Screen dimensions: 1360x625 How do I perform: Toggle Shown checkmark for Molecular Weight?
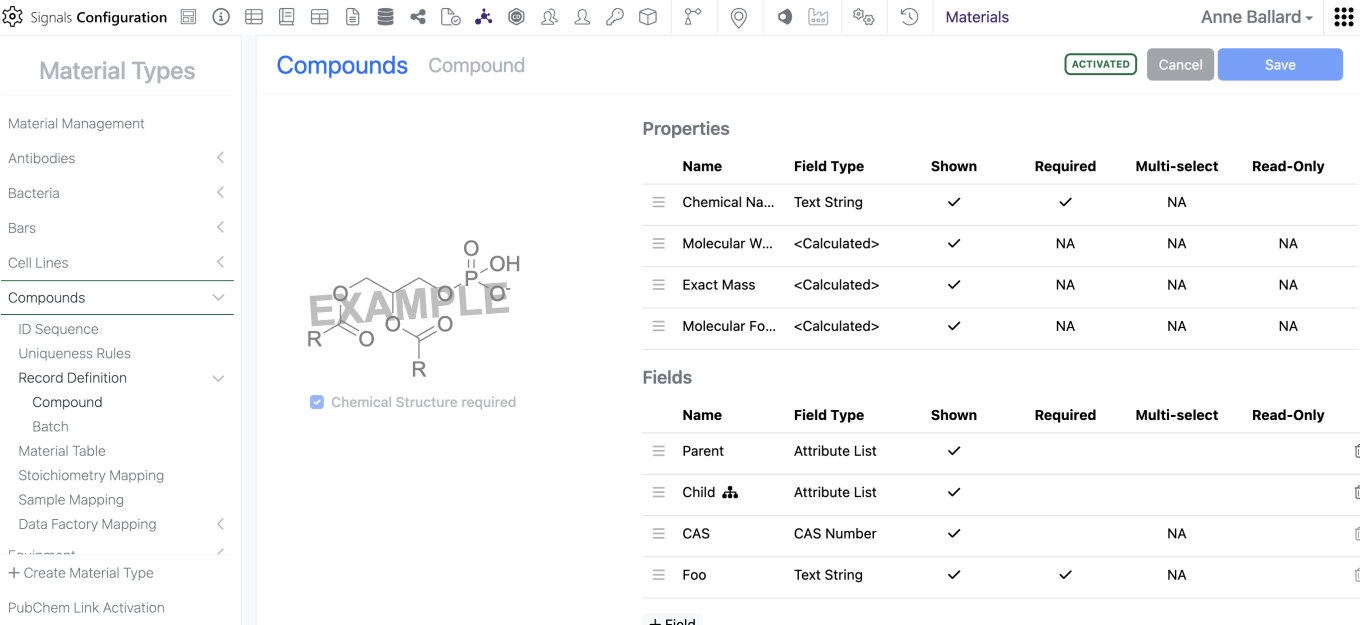pos(954,243)
